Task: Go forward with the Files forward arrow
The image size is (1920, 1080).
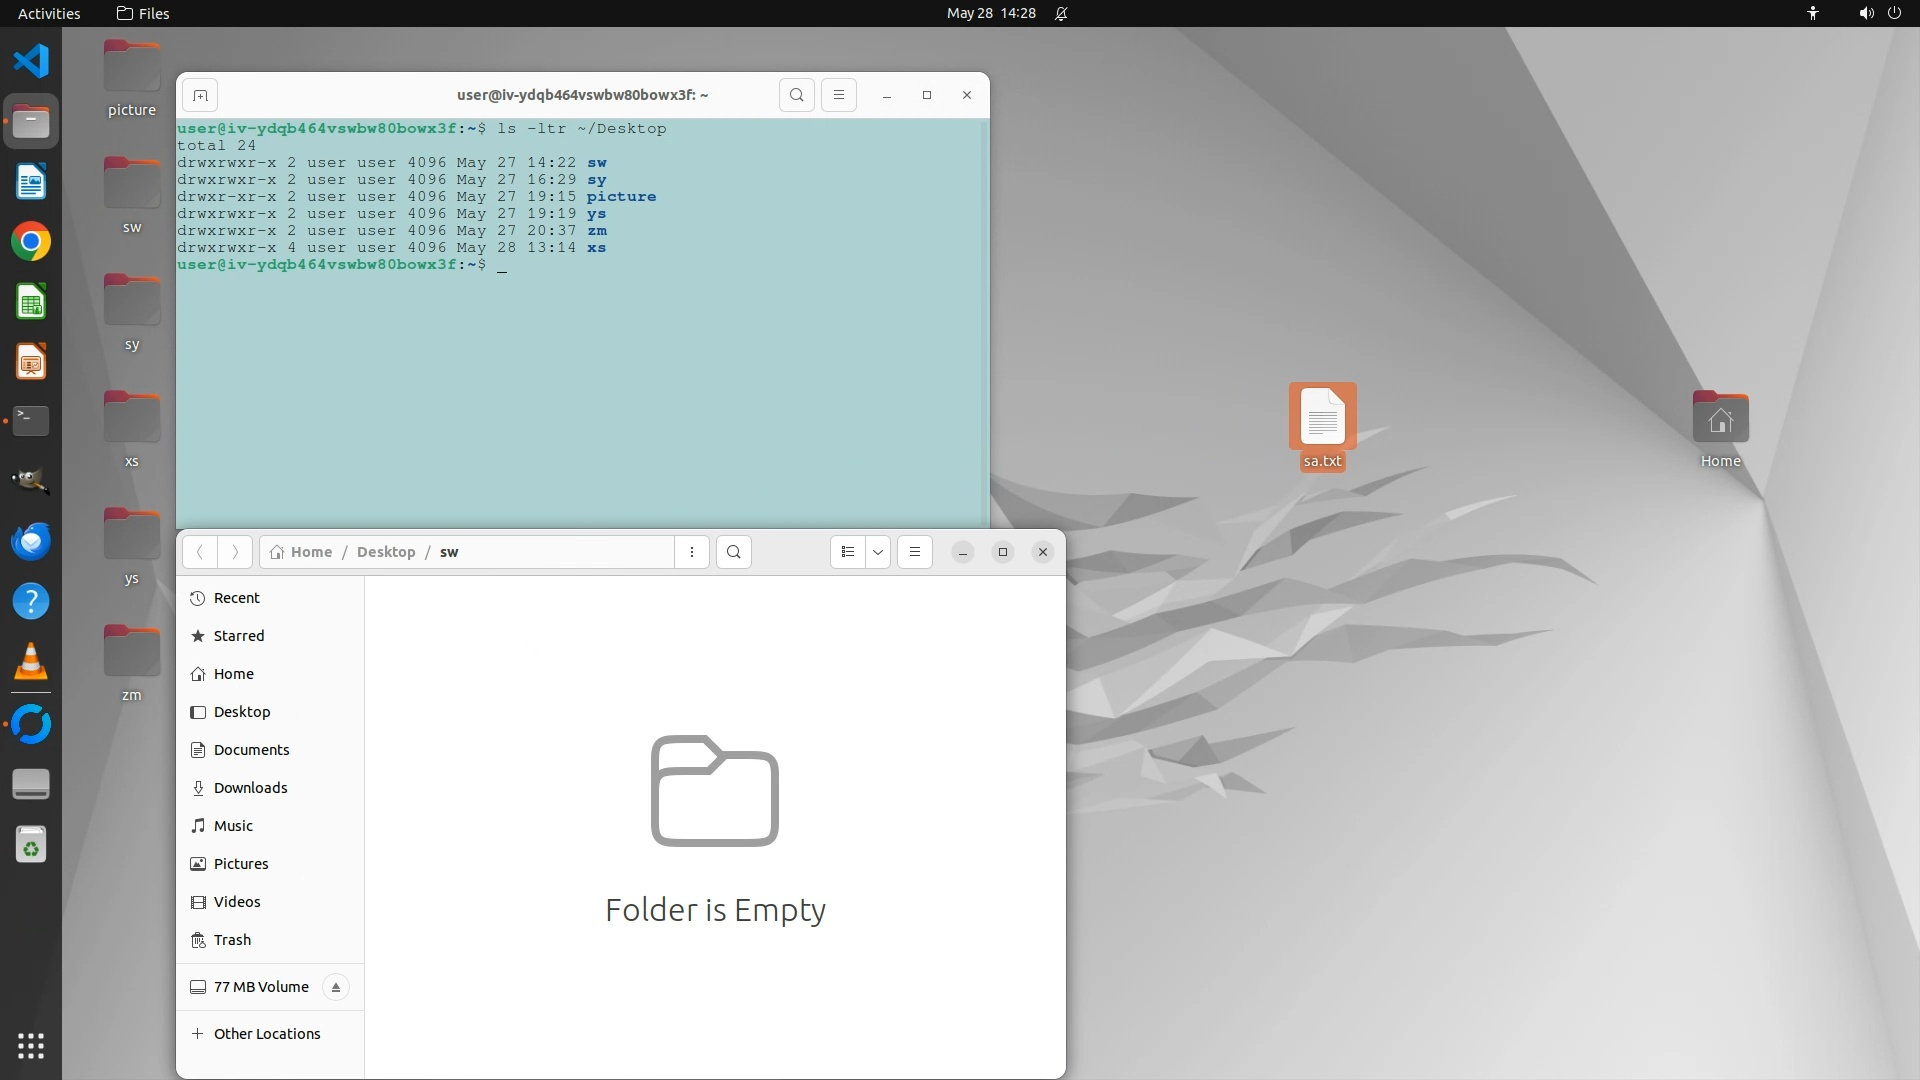Action: pos(235,552)
